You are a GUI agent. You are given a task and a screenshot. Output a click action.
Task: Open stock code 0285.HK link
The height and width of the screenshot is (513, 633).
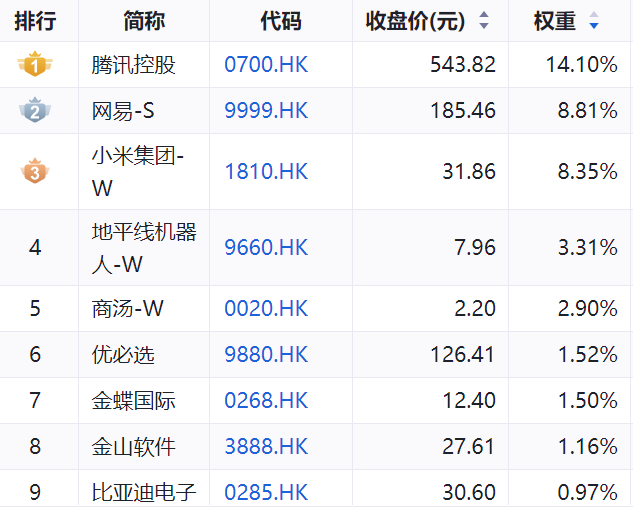(266, 492)
